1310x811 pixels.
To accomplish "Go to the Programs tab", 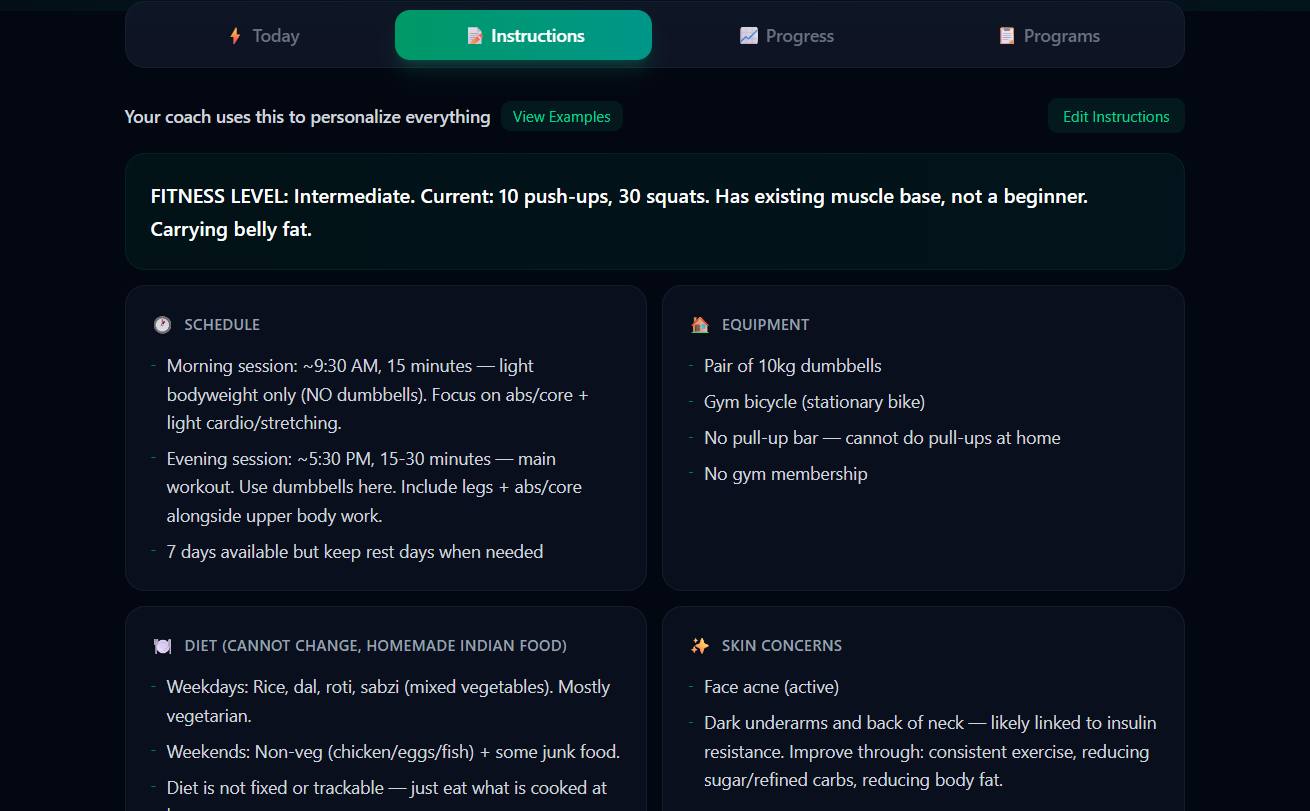I will (1048, 36).
